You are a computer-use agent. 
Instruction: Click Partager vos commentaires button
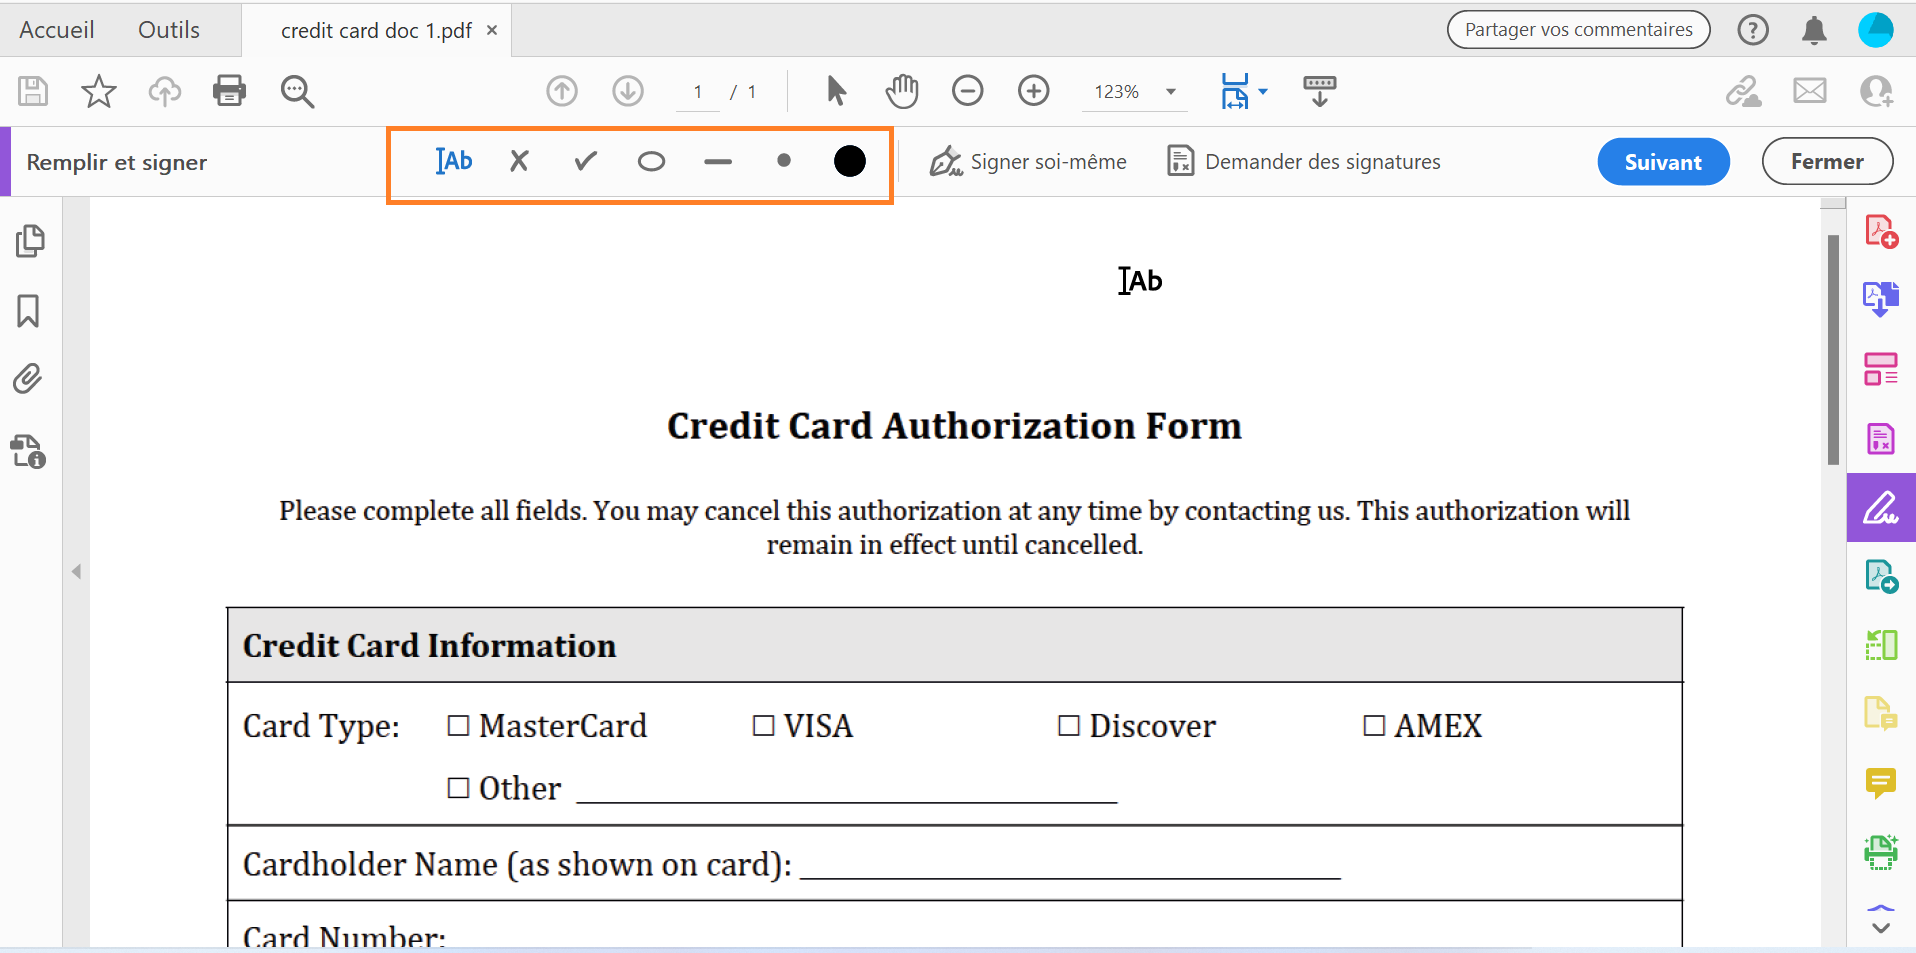point(1579,30)
